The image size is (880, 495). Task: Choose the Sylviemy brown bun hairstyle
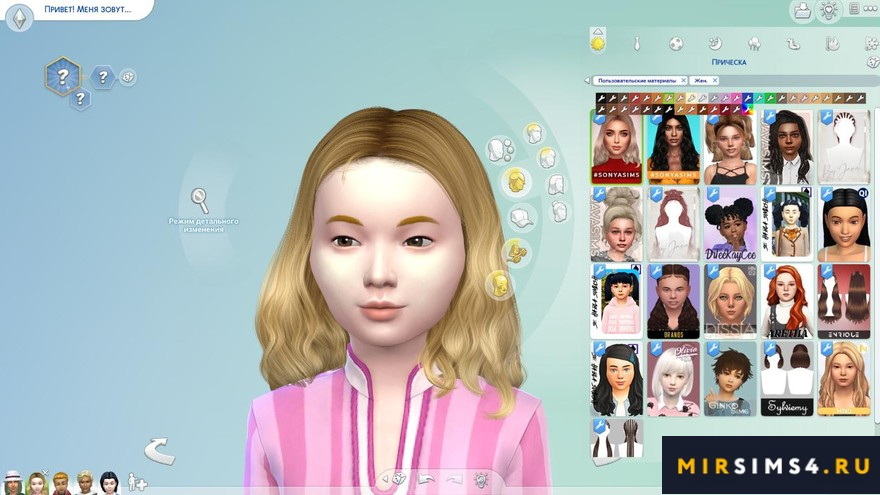[787, 379]
